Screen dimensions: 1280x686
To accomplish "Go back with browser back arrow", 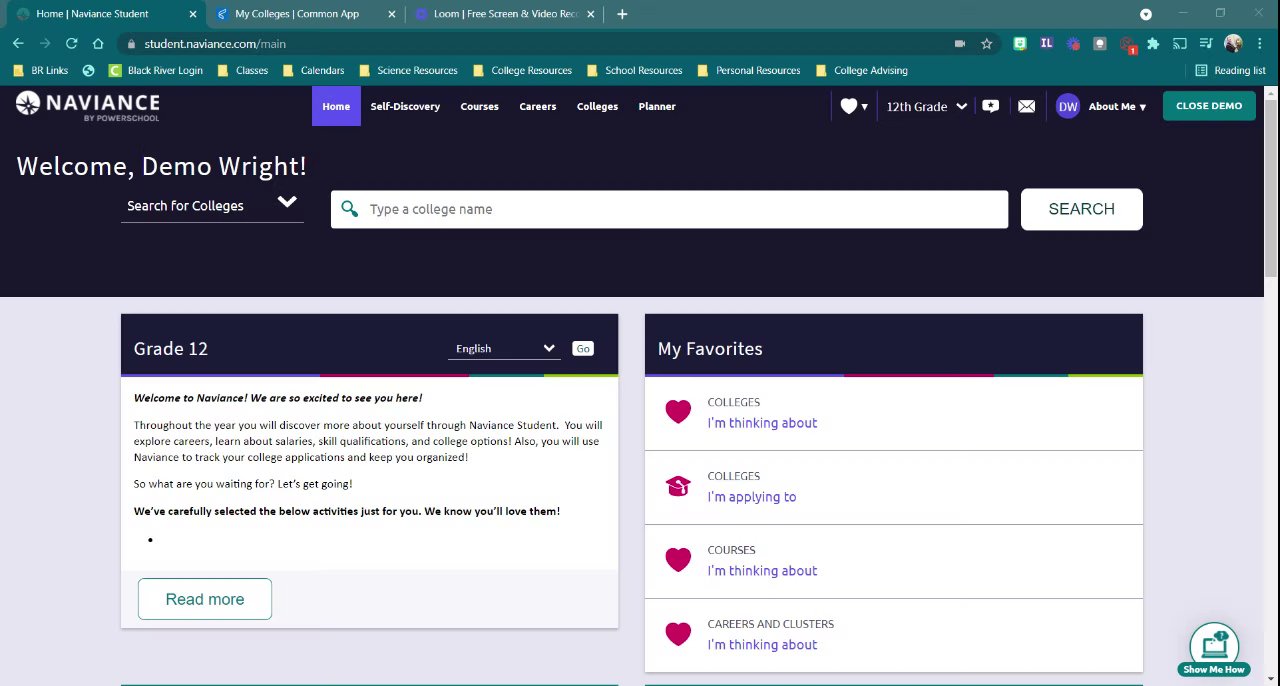I will coord(18,44).
